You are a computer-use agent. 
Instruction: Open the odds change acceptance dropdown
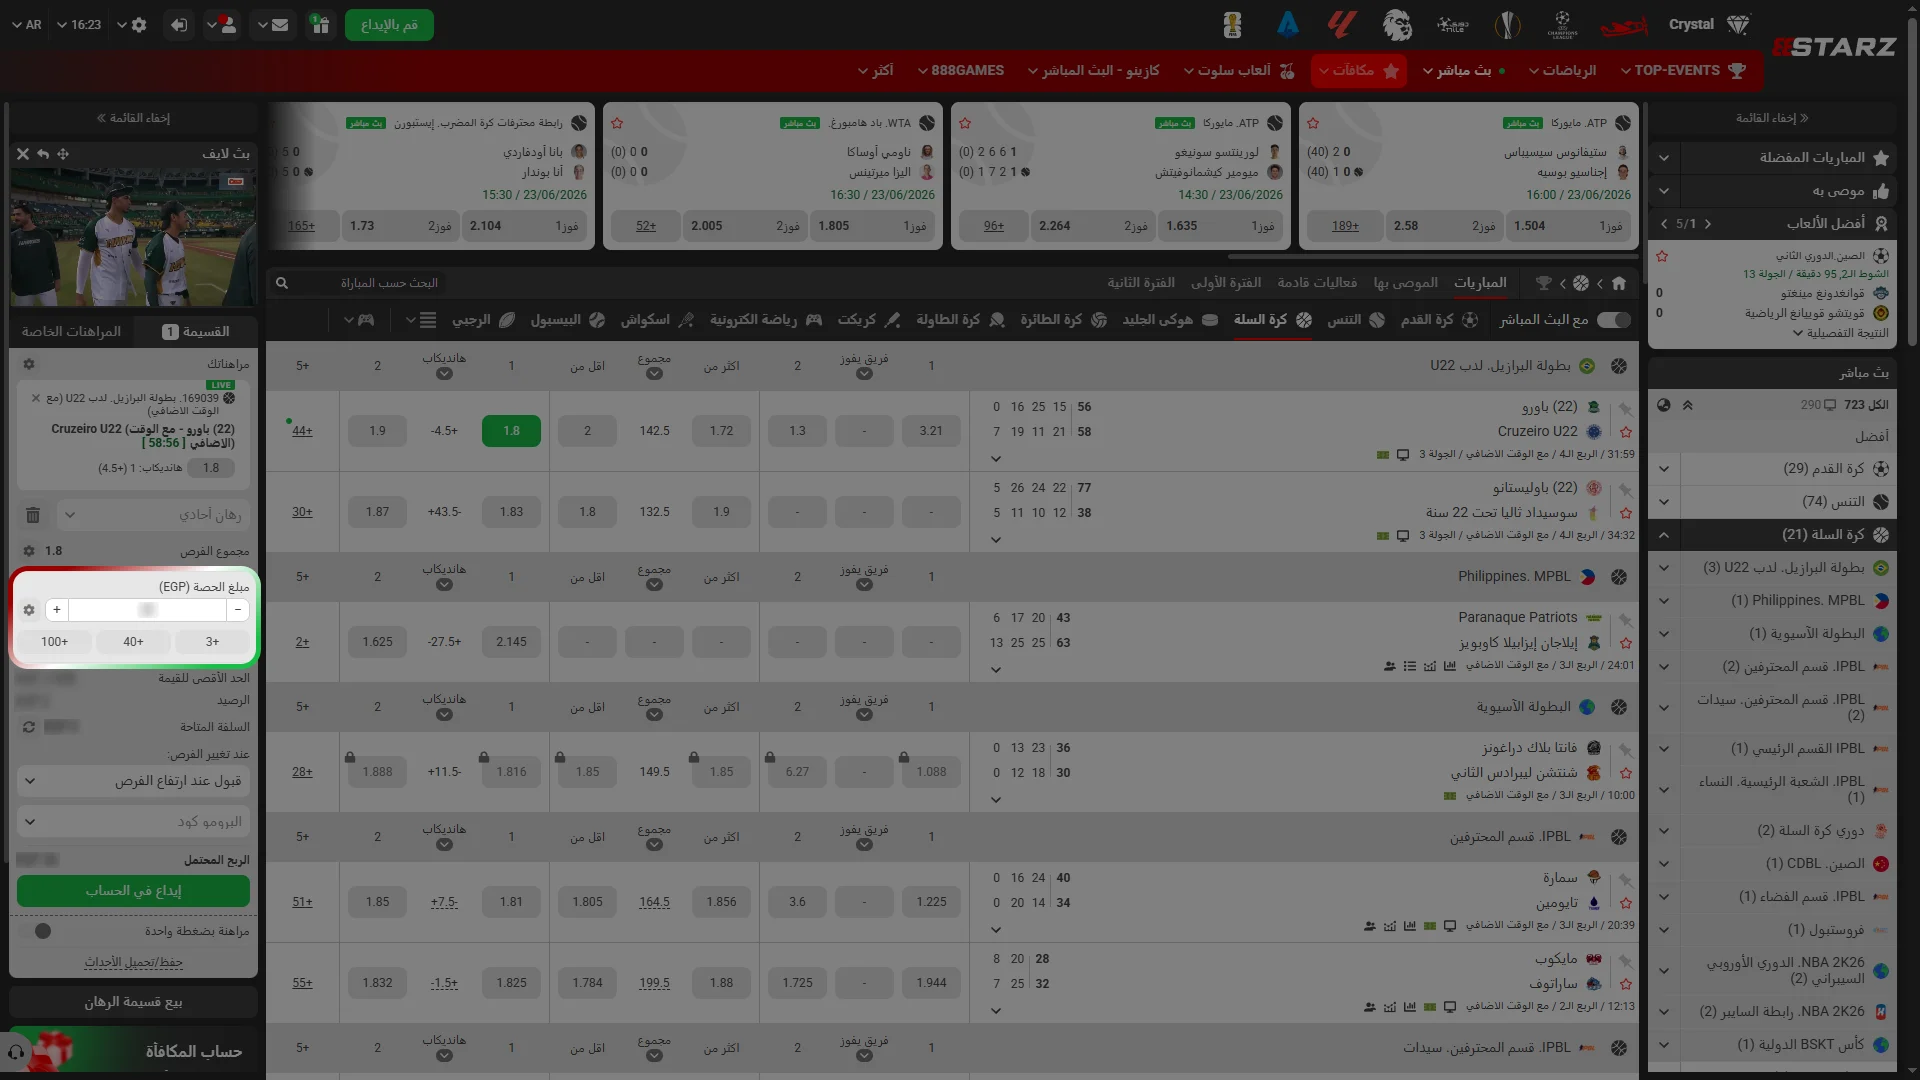134,781
